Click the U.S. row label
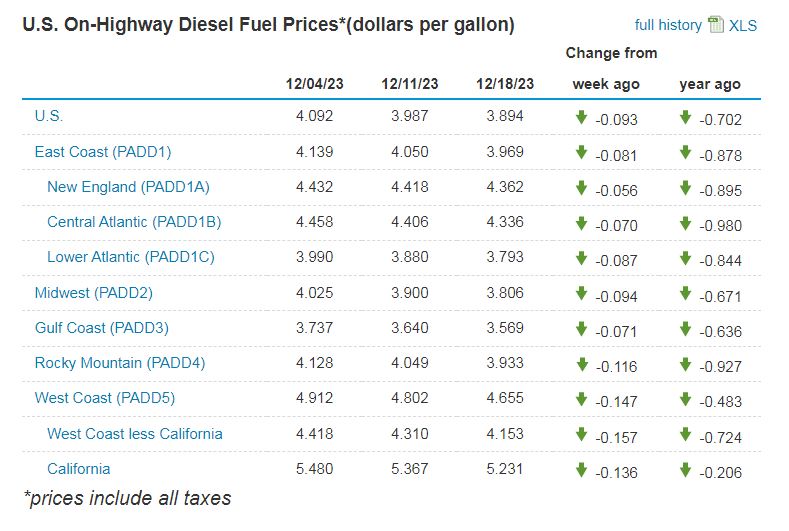Image resolution: width=789 pixels, height=531 pixels. tap(49, 116)
